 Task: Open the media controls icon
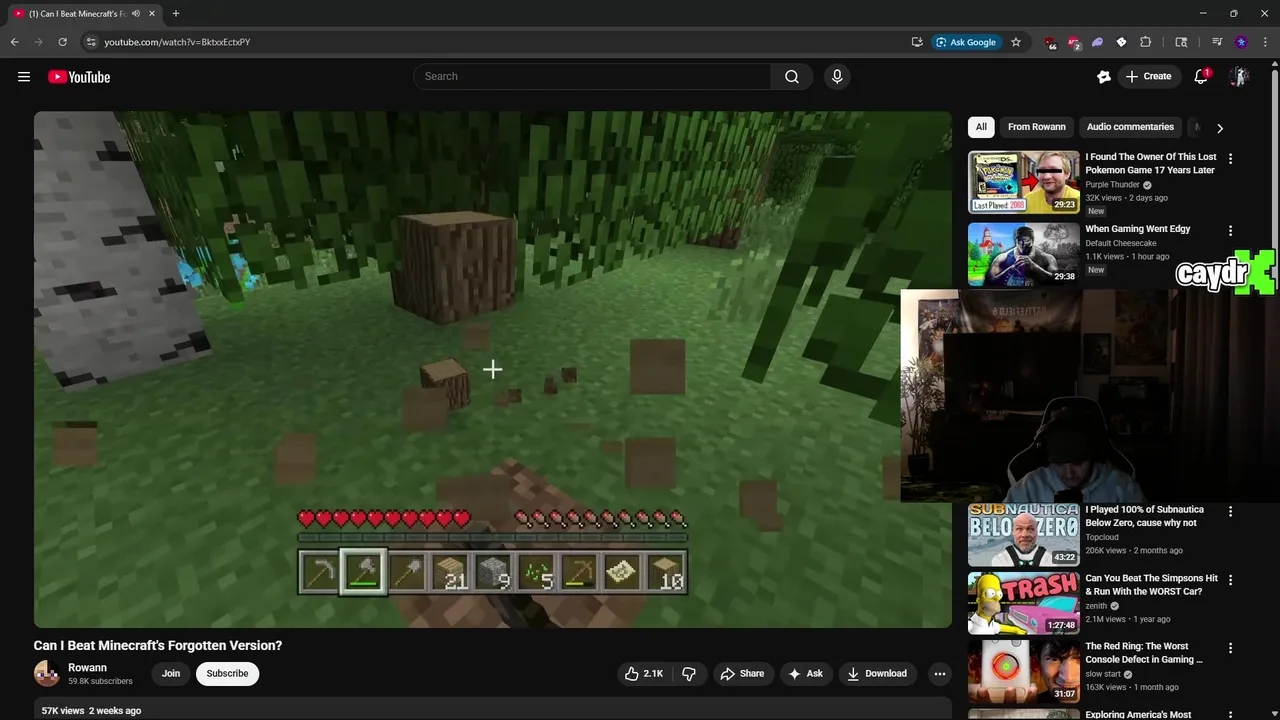[1217, 42]
